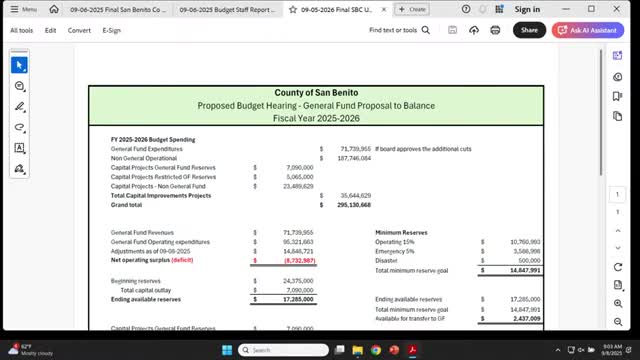Viewport: 640px width, 360px height.
Task: Open Task View on the taskbar
Action: pyautogui.click(x=339, y=350)
